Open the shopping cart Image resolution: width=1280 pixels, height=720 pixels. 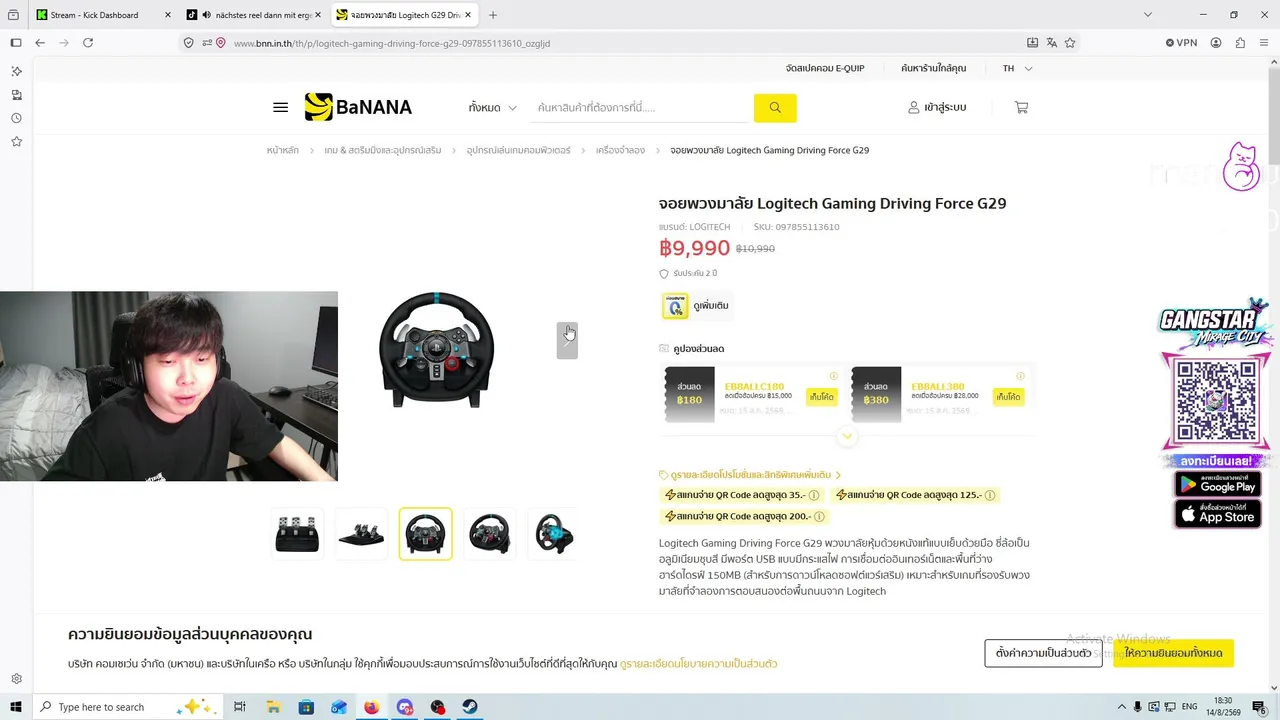1021,107
